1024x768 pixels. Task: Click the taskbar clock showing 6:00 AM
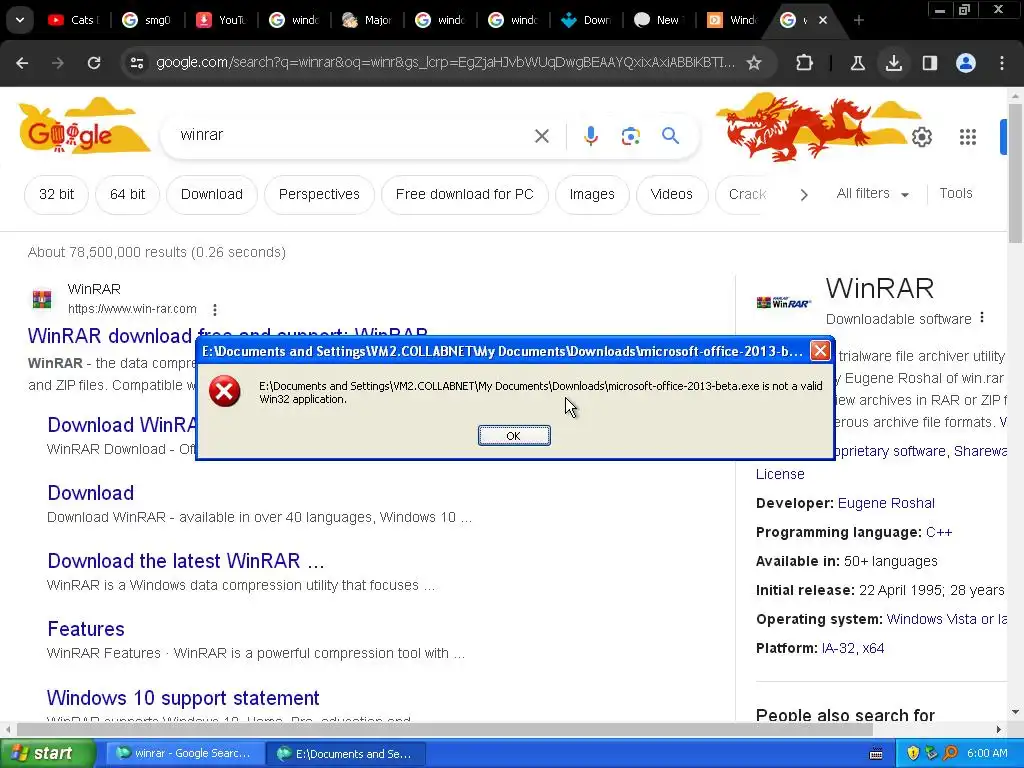987,754
